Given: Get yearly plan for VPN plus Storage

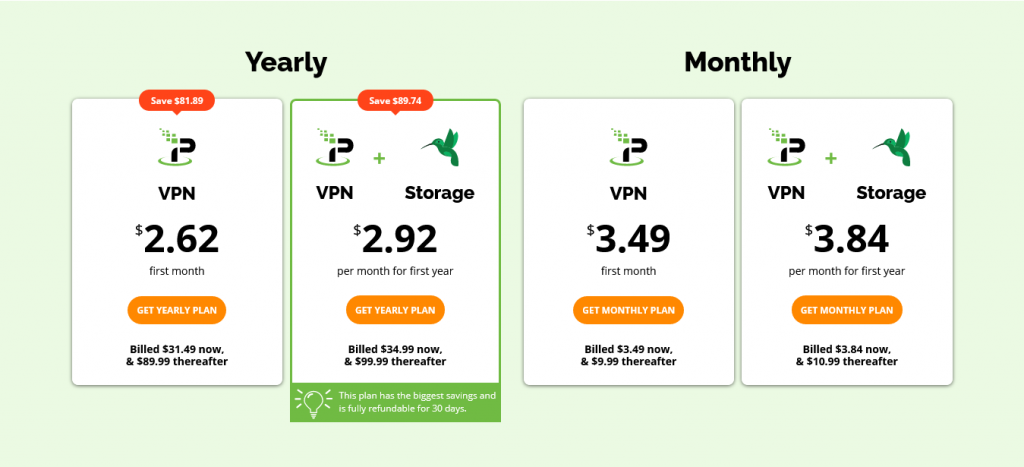Looking at the screenshot, I should (x=395, y=310).
